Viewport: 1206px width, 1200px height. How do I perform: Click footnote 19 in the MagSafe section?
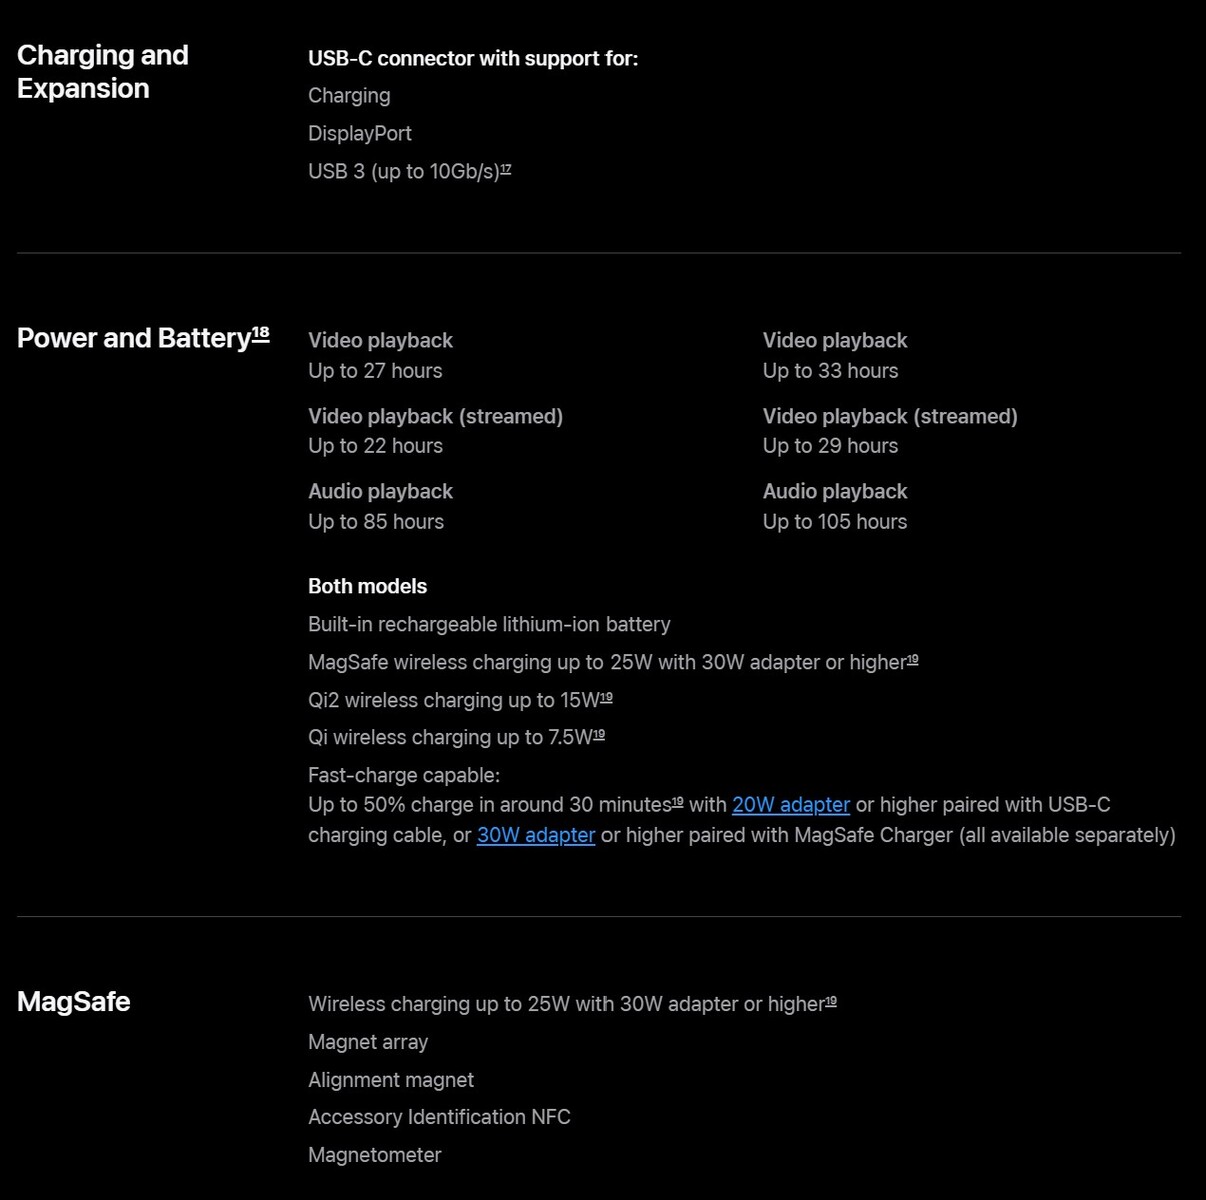point(831,1001)
